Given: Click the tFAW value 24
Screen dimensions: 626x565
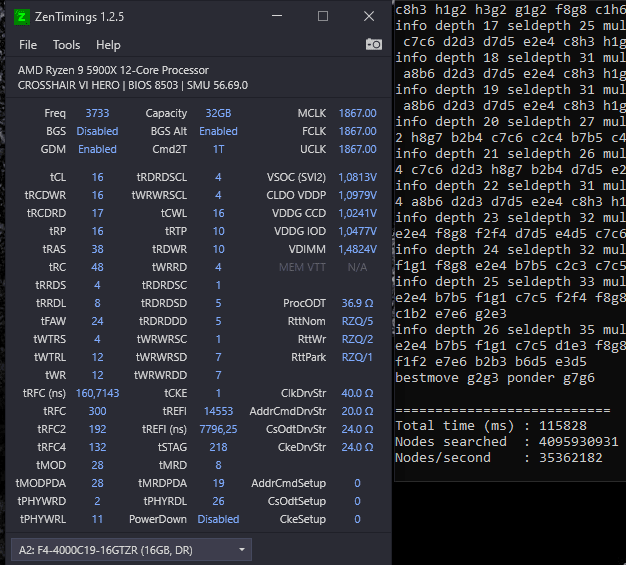Looking at the screenshot, I should point(97,321).
